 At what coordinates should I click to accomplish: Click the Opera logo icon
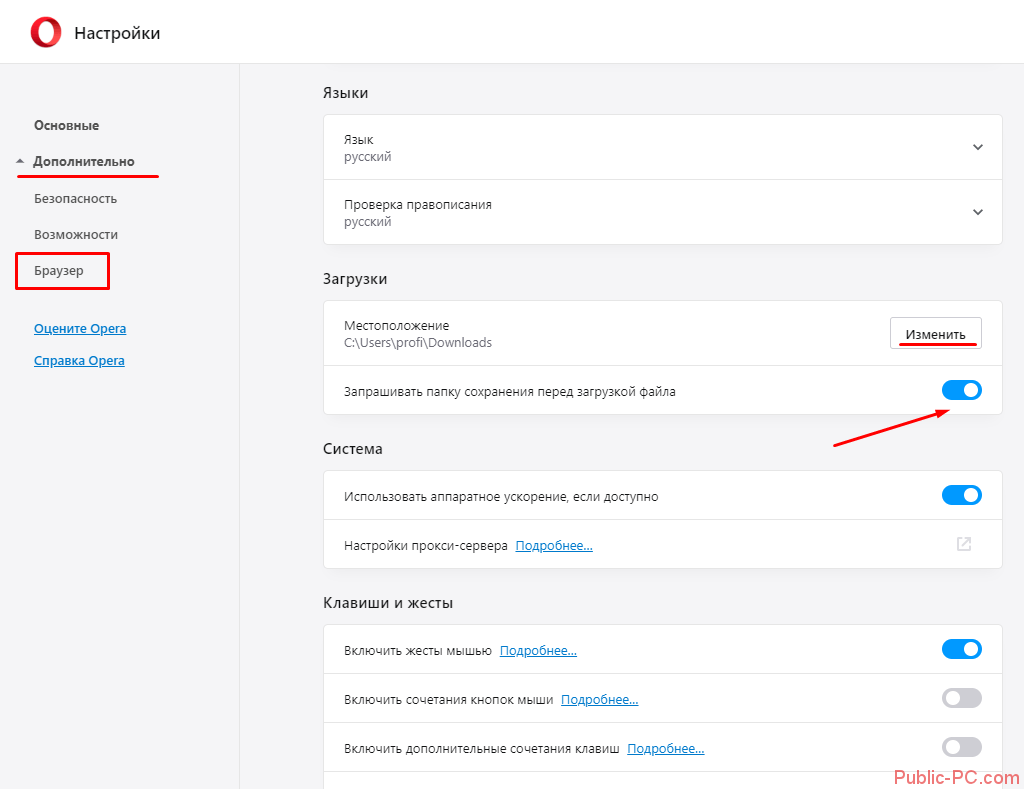[x=46, y=33]
